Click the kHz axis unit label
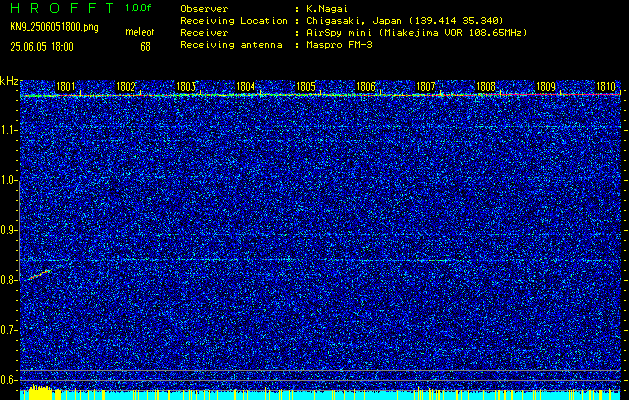The image size is (629, 400). tap(9, 81)
